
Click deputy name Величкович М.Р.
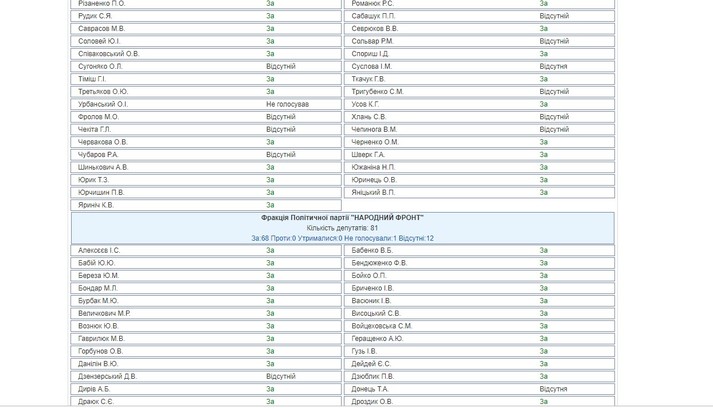pyautogui.click(x=104, y=314)
